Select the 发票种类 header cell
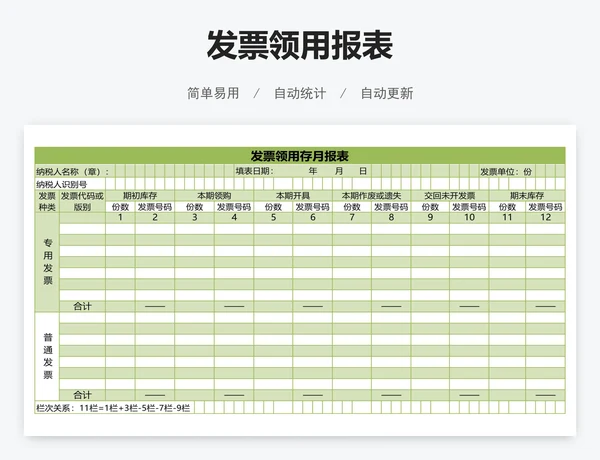This screenshot has width=600, height=460. click(x=47, y=202)
